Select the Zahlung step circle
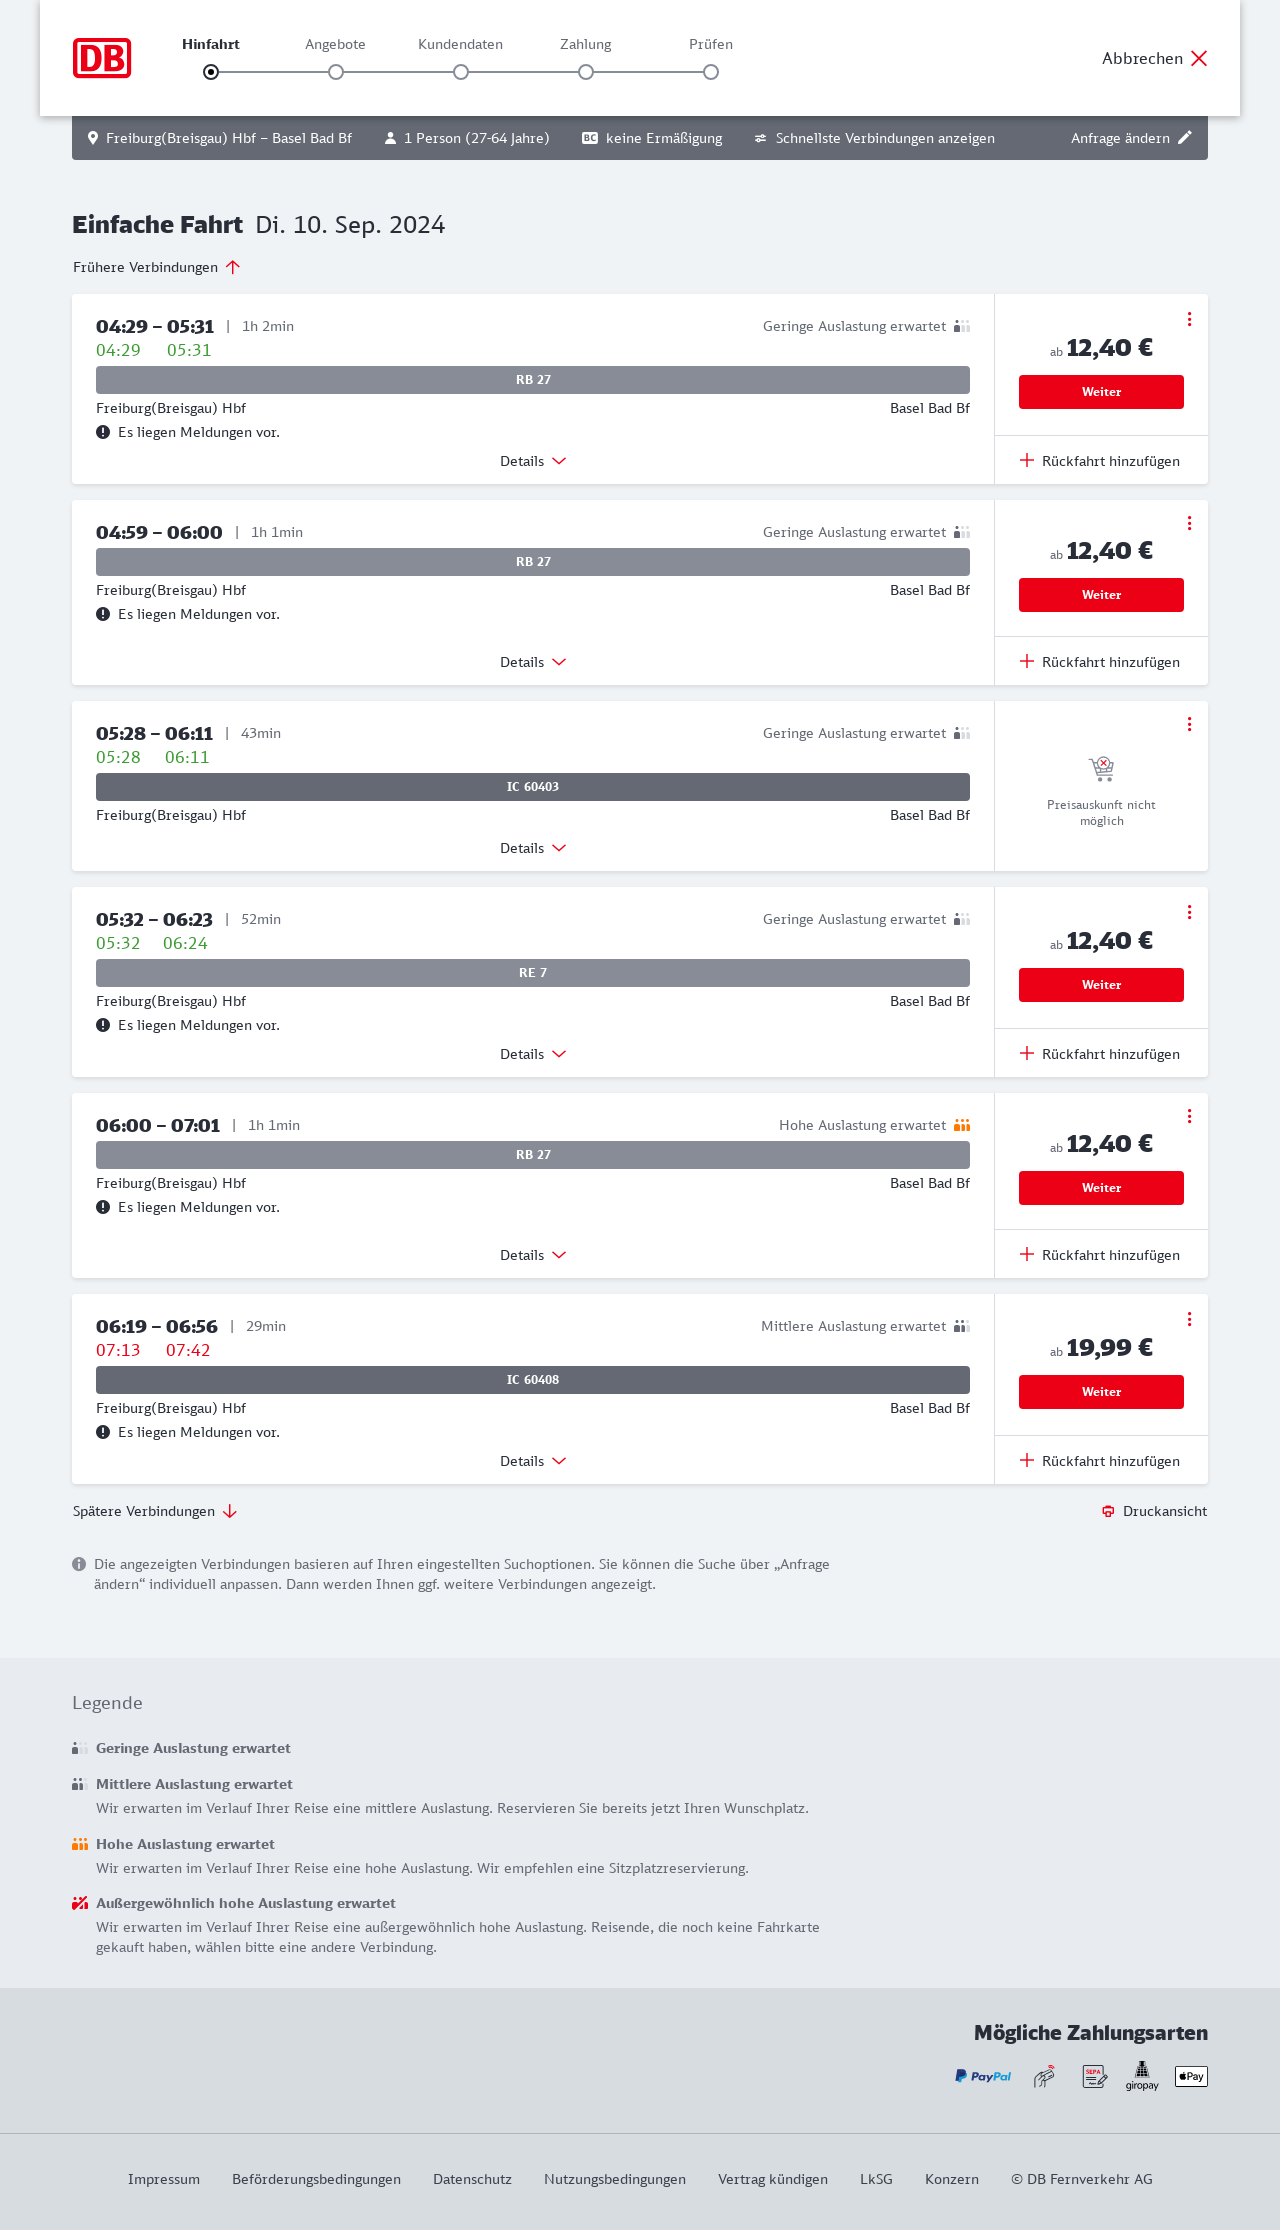 pos(586,72)
